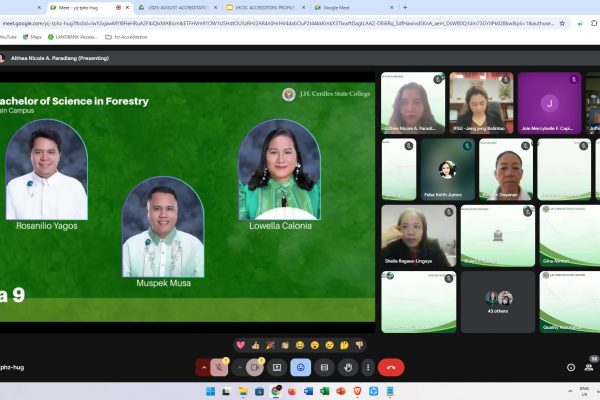Viewport: 600px width, 400px height.
Task: Open the people participants panel icon
Action: 589,367
